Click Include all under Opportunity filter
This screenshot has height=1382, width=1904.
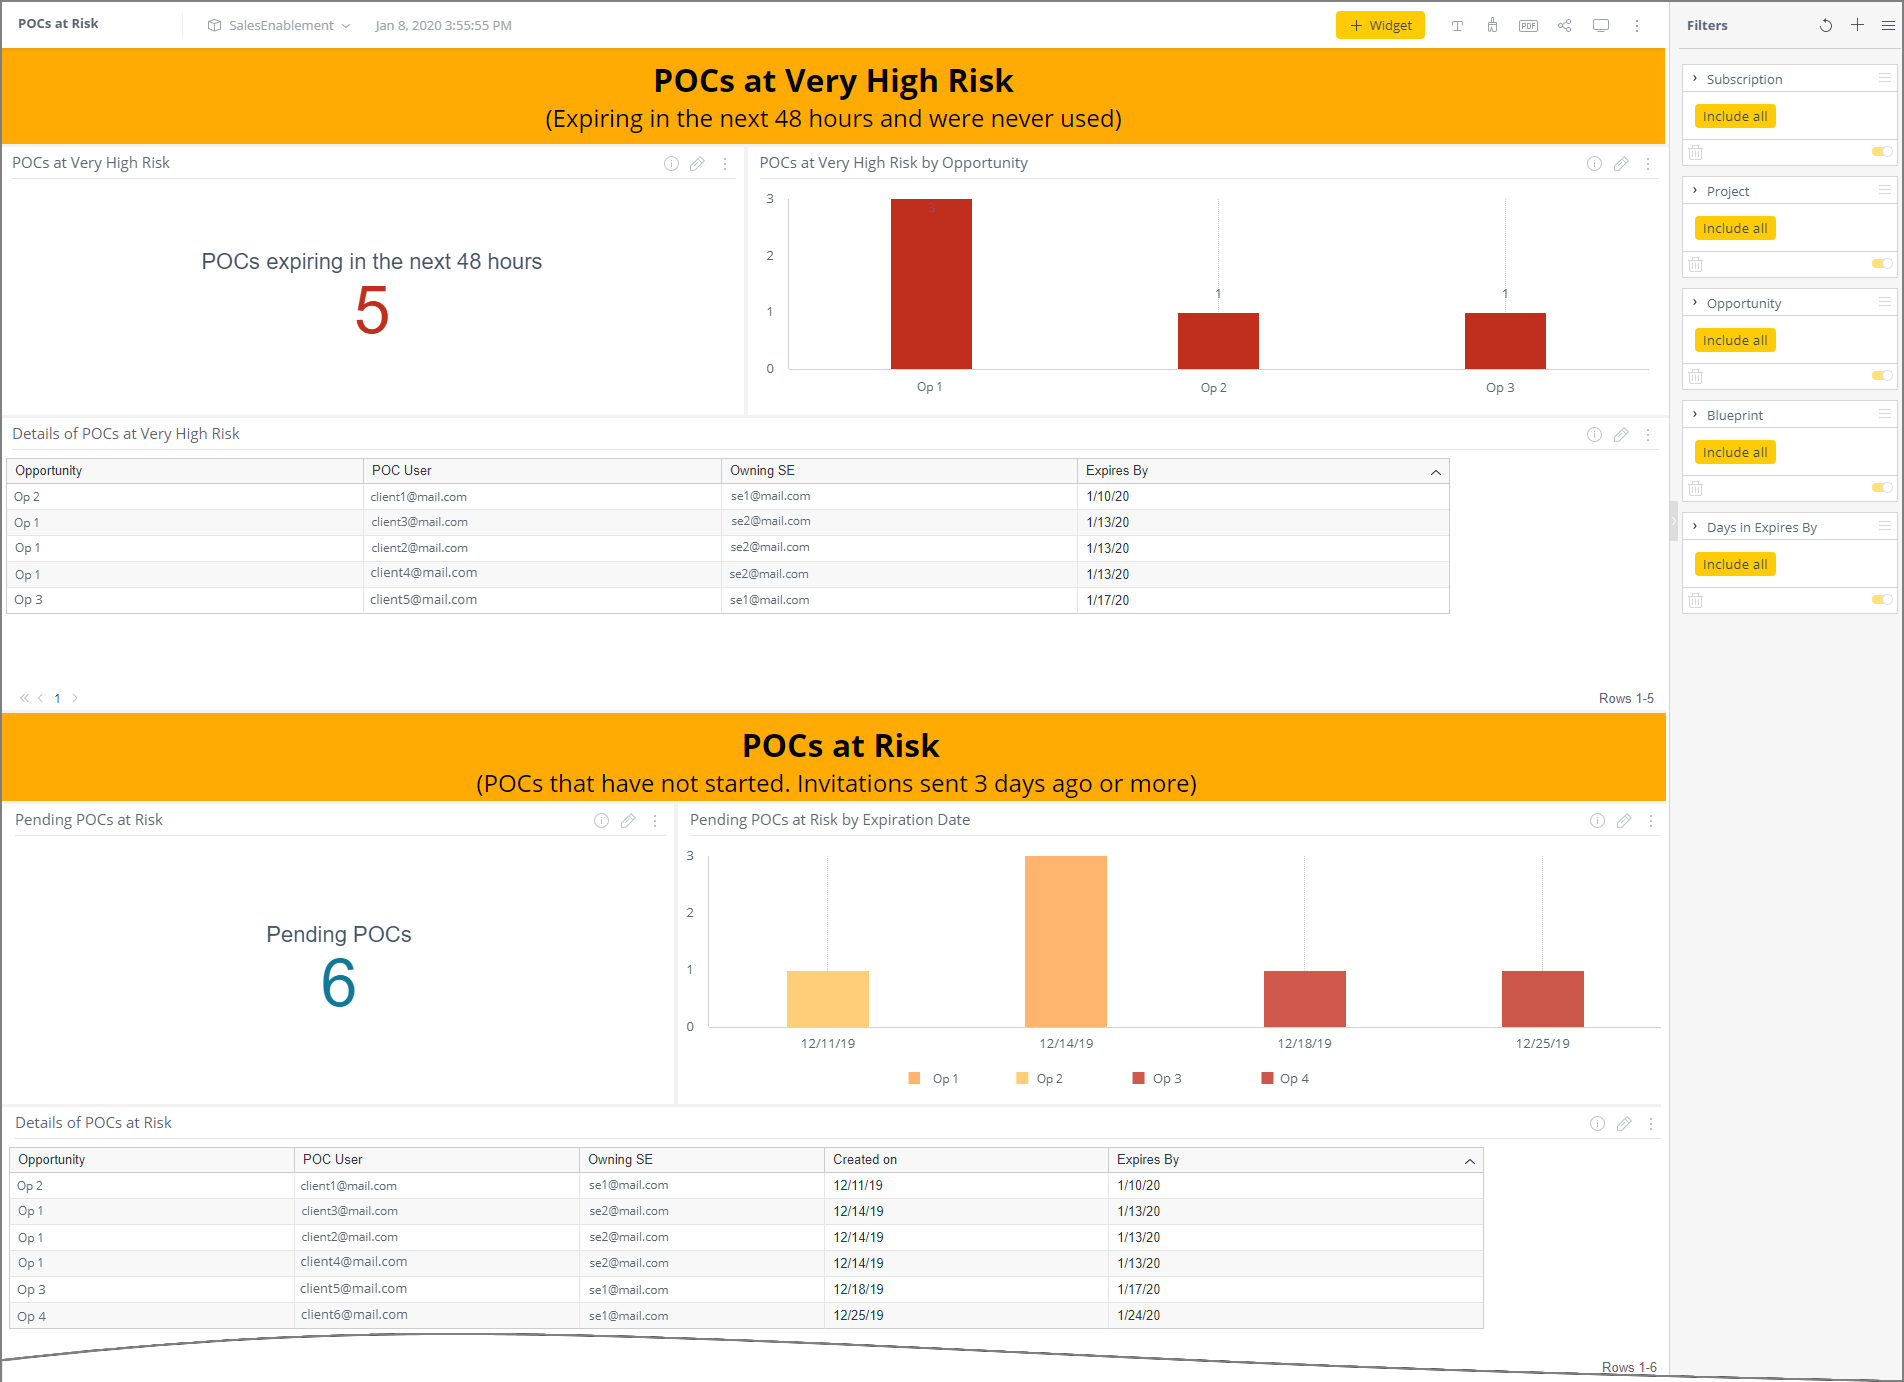point(1735,341)
